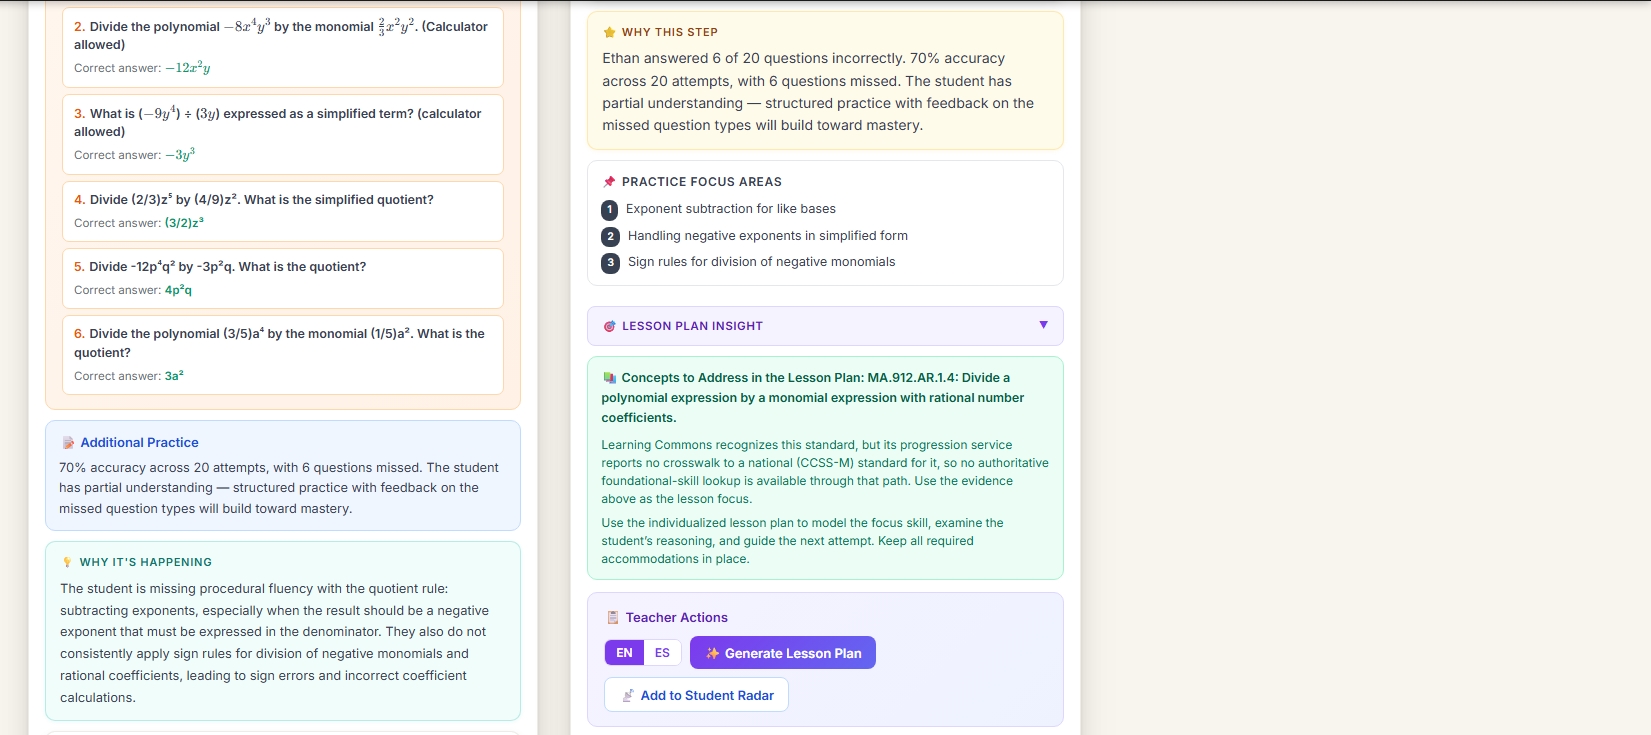This screenshot has height=735, width=1651.
Task: Click the PRACTICE FOCUS AREAS heading
Action: 702,182
